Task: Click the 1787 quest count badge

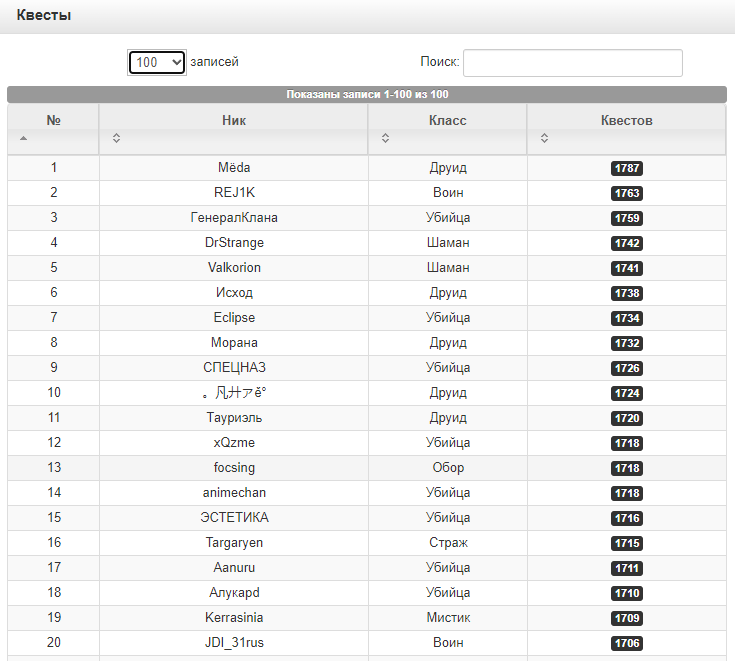Action: click(x=626, y=169)
